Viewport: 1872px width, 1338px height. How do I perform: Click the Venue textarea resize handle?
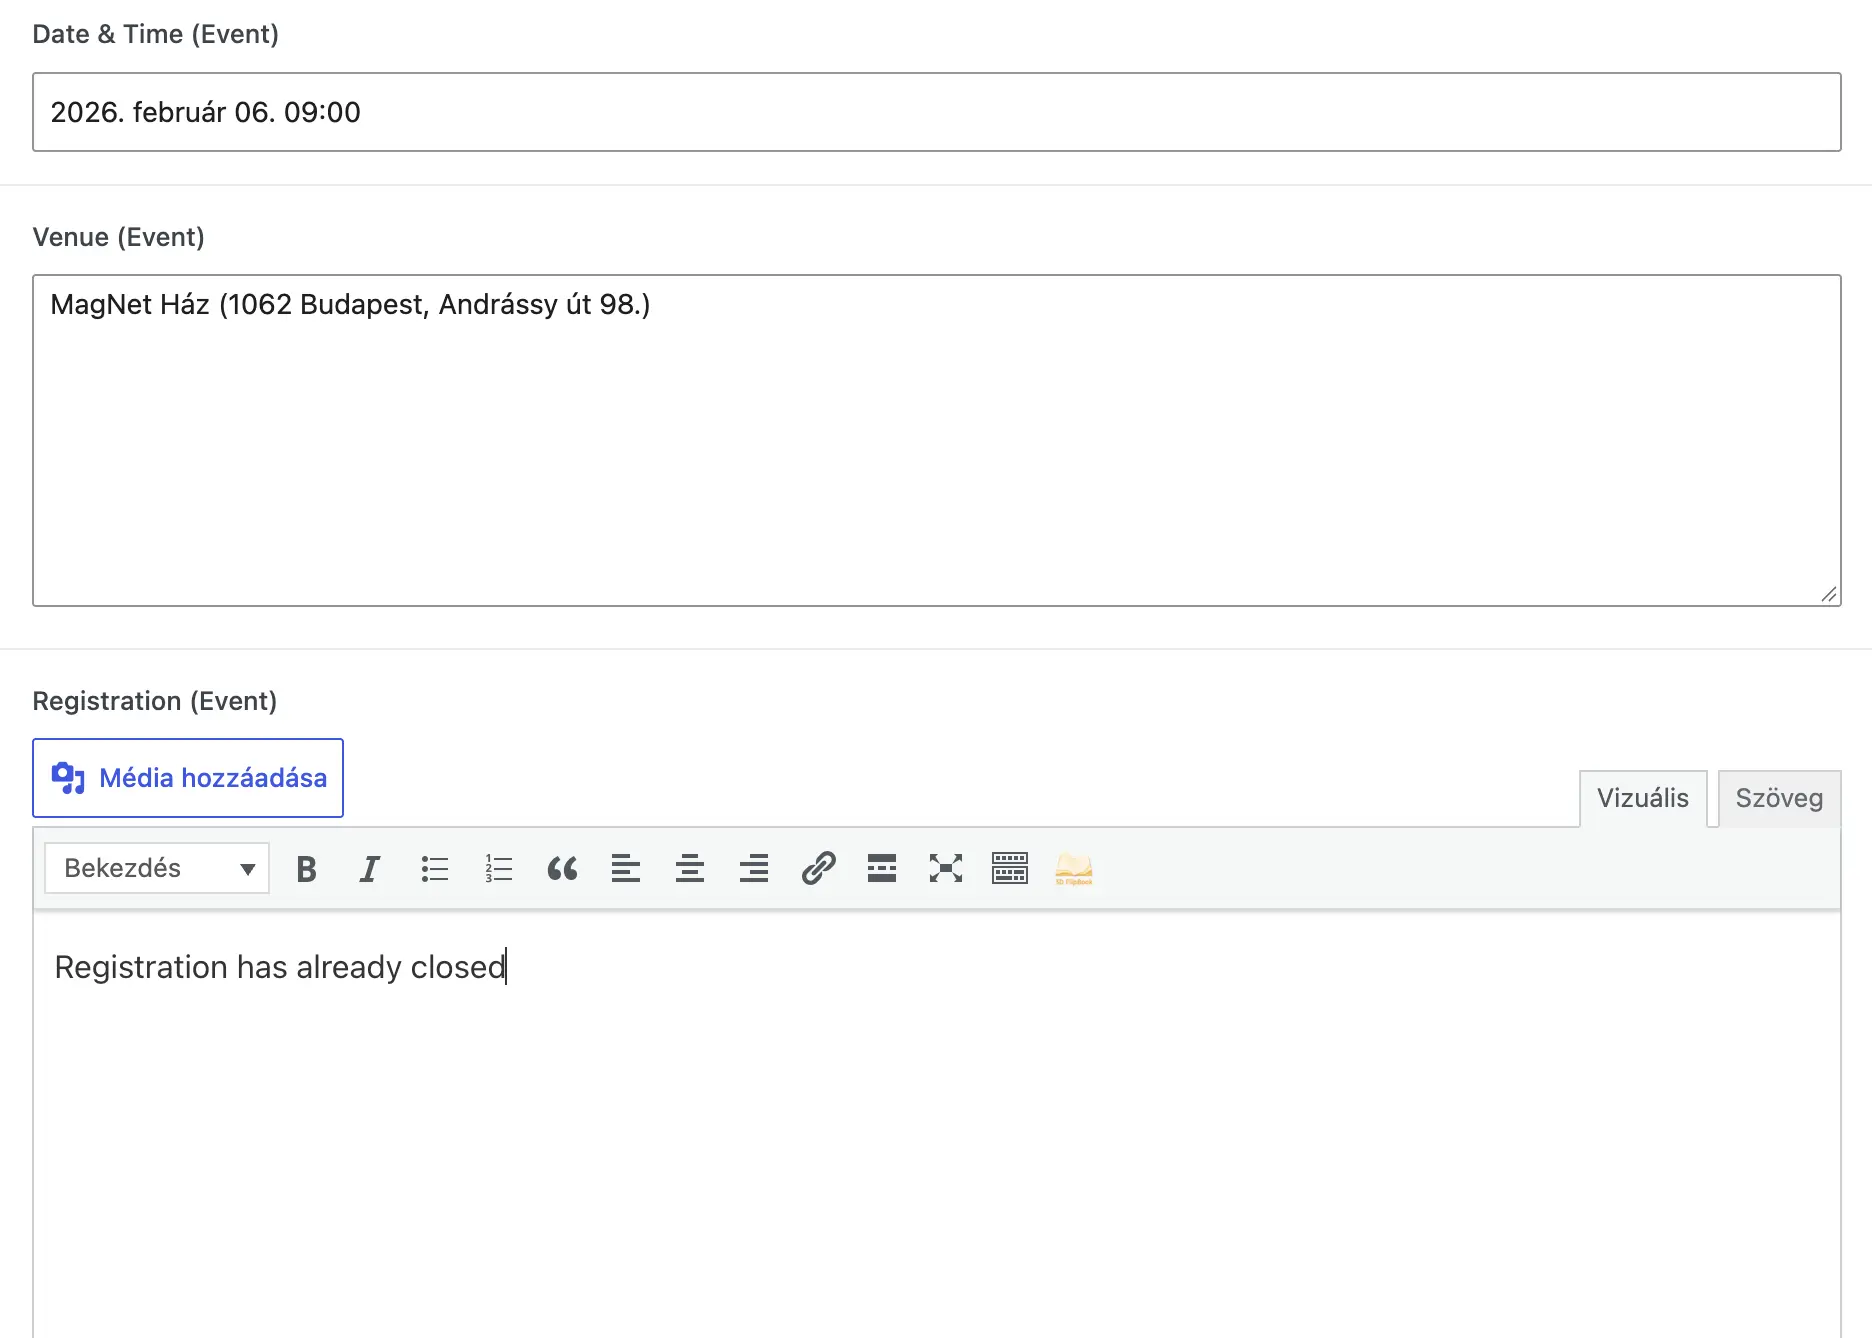pos(1828,594)
